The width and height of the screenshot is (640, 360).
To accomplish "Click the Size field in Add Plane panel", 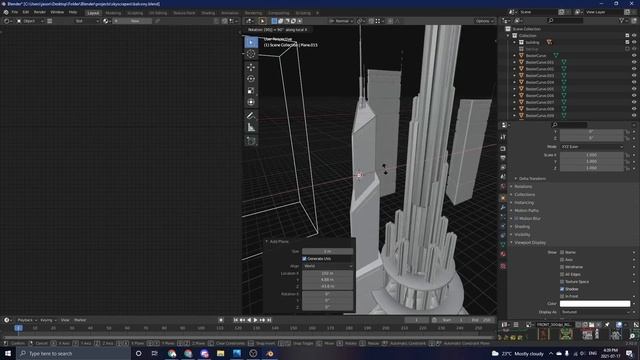I will pos(328,251).
